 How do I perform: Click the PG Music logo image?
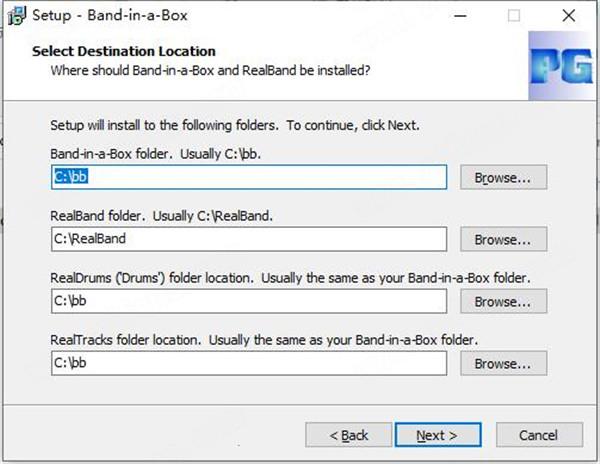point(562,66)
